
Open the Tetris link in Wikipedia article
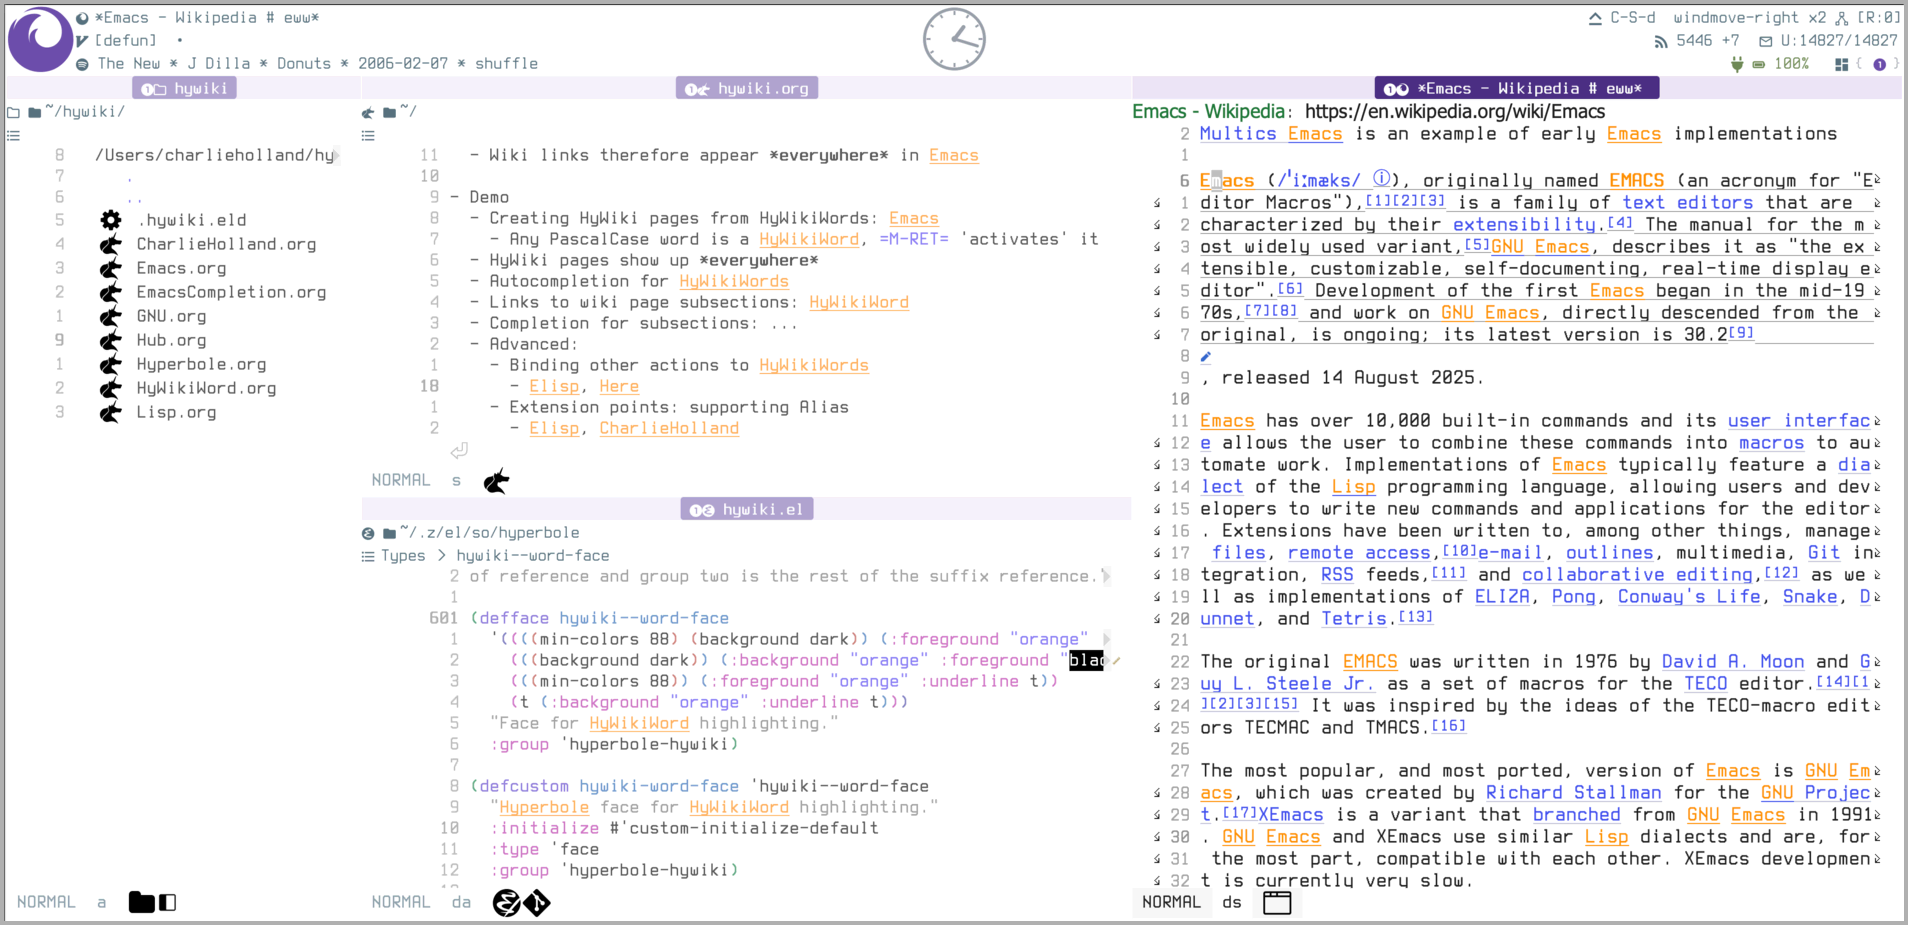pyautogui.click(x=1354, y=618)
